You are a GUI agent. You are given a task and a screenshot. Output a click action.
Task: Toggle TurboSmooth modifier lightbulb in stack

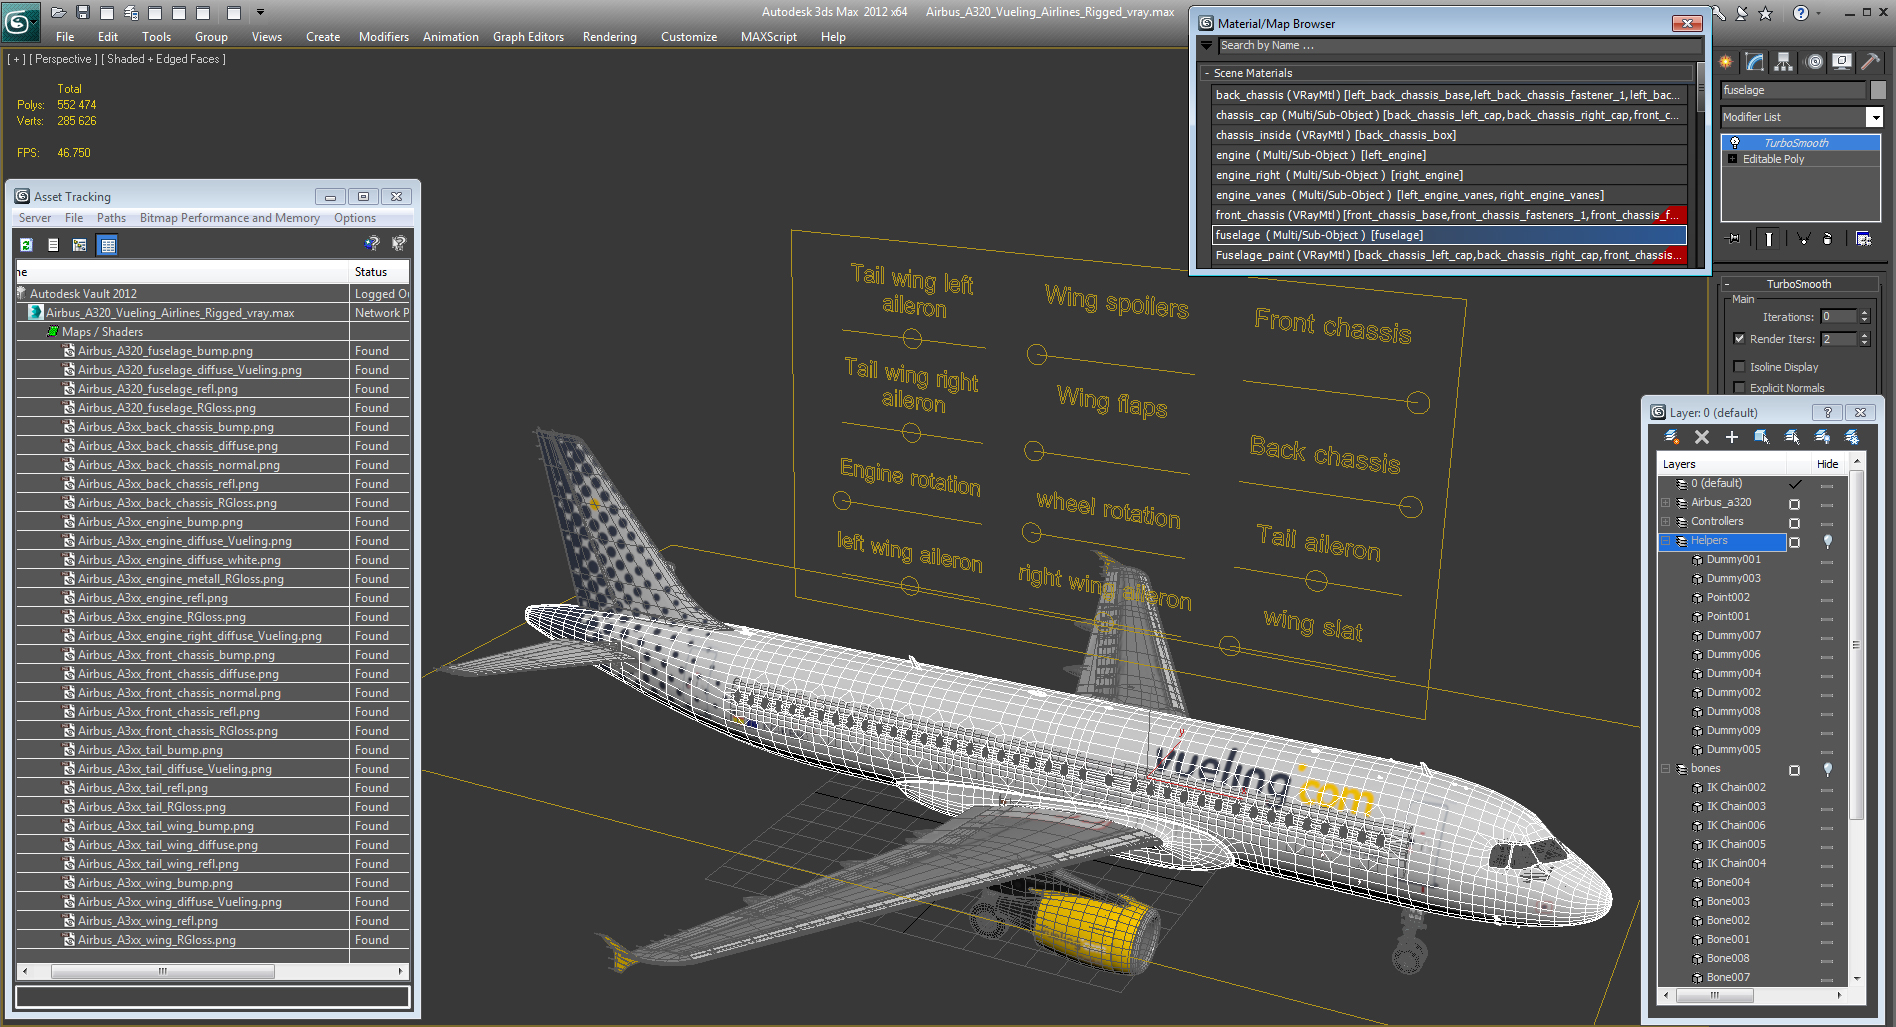1735,143
